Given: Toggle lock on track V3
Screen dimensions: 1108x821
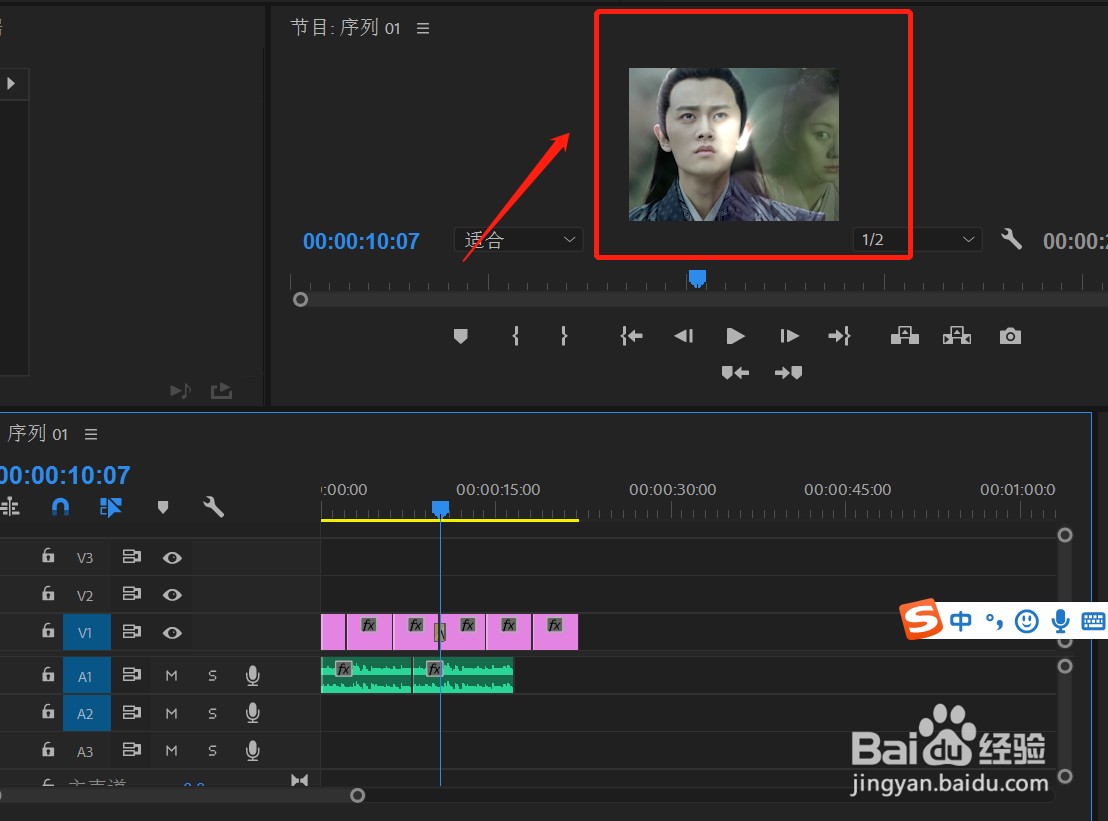Looking at the screenshot, I should pos(47,556).
